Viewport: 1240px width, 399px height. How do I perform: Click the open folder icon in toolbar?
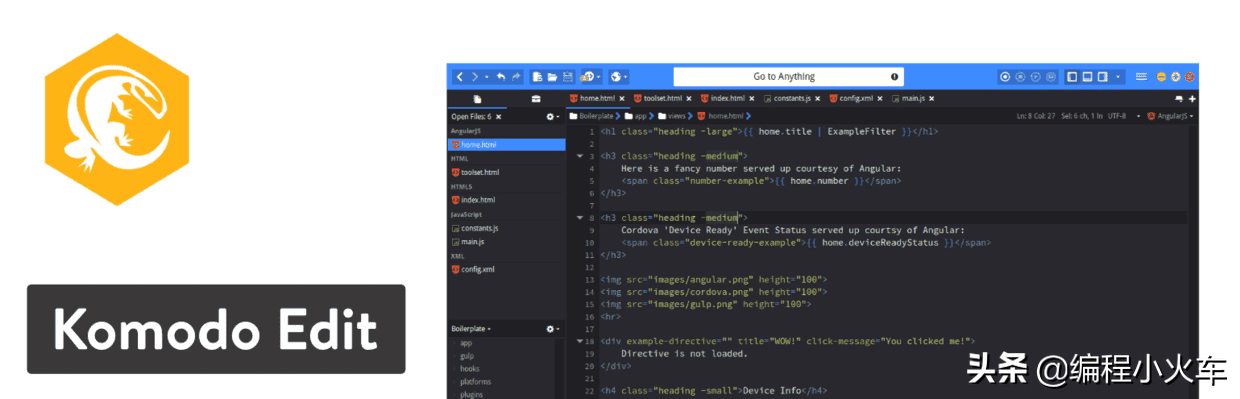(552, 76)
